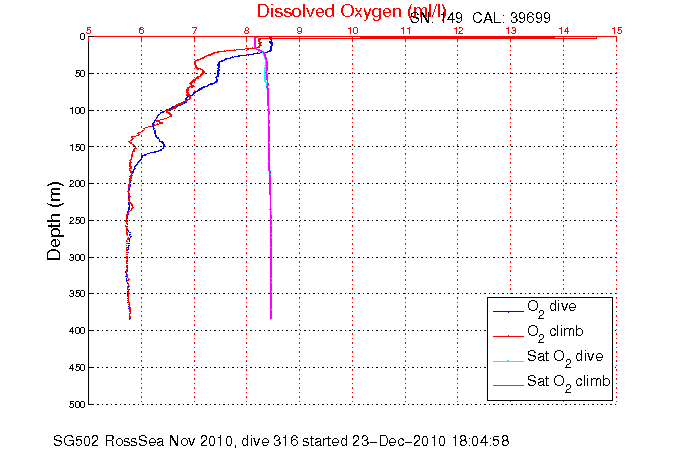Click the oxygen axis tick label 9

[300, 30]
